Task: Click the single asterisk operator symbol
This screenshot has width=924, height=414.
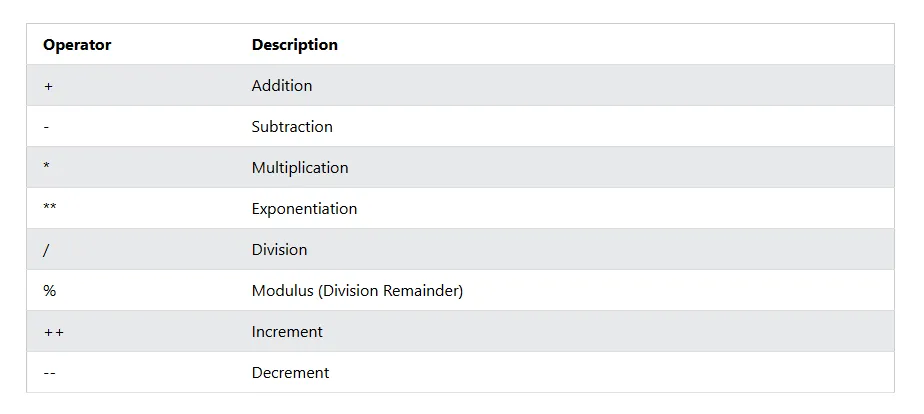Action: [x=47, y=167]
